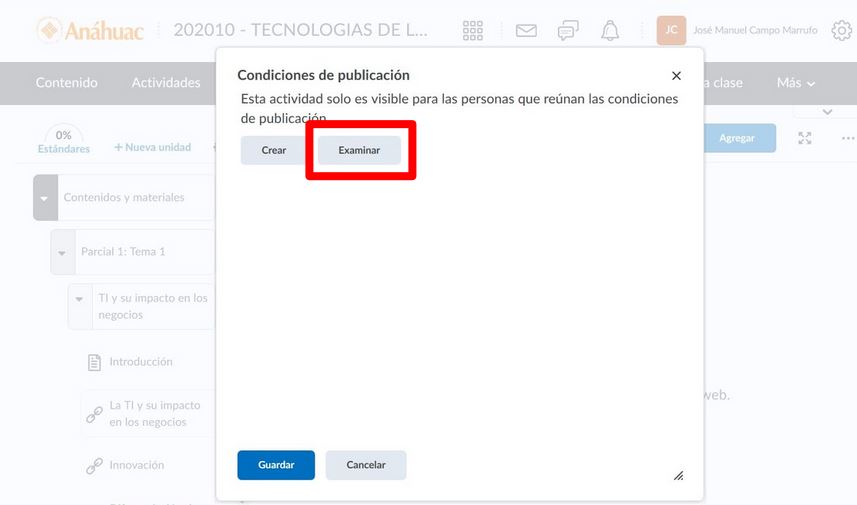The image size is (857, 505).
Task: Click the Examinar button
Action: [359, 150]
